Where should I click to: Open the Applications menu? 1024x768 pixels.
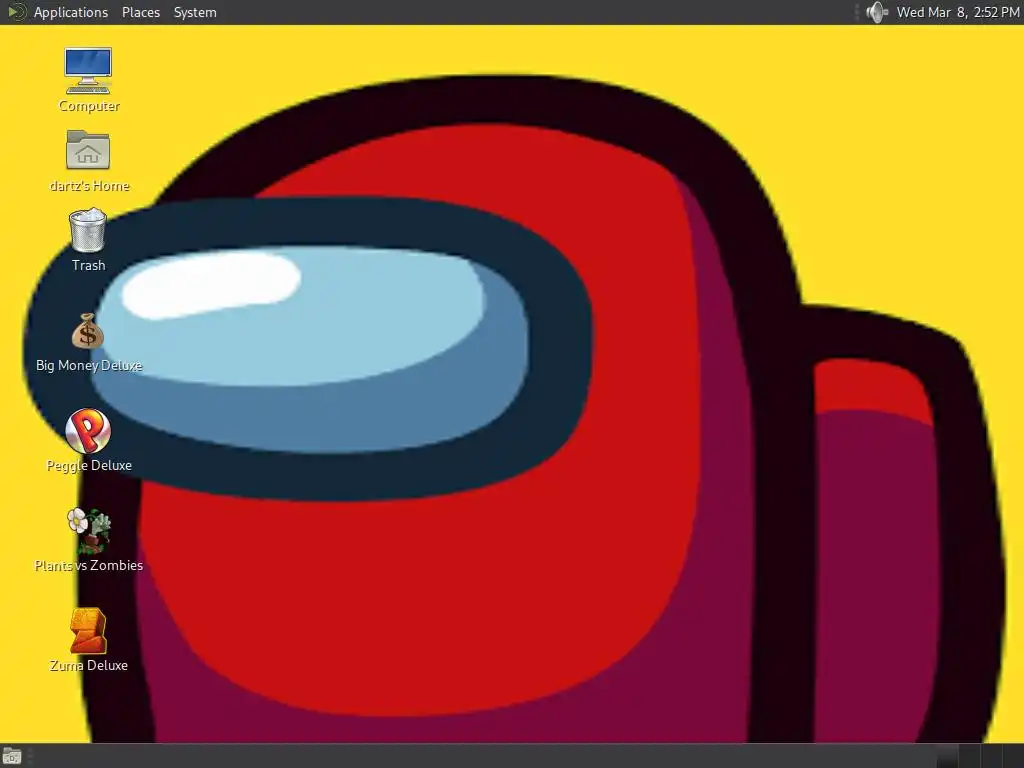71,12
